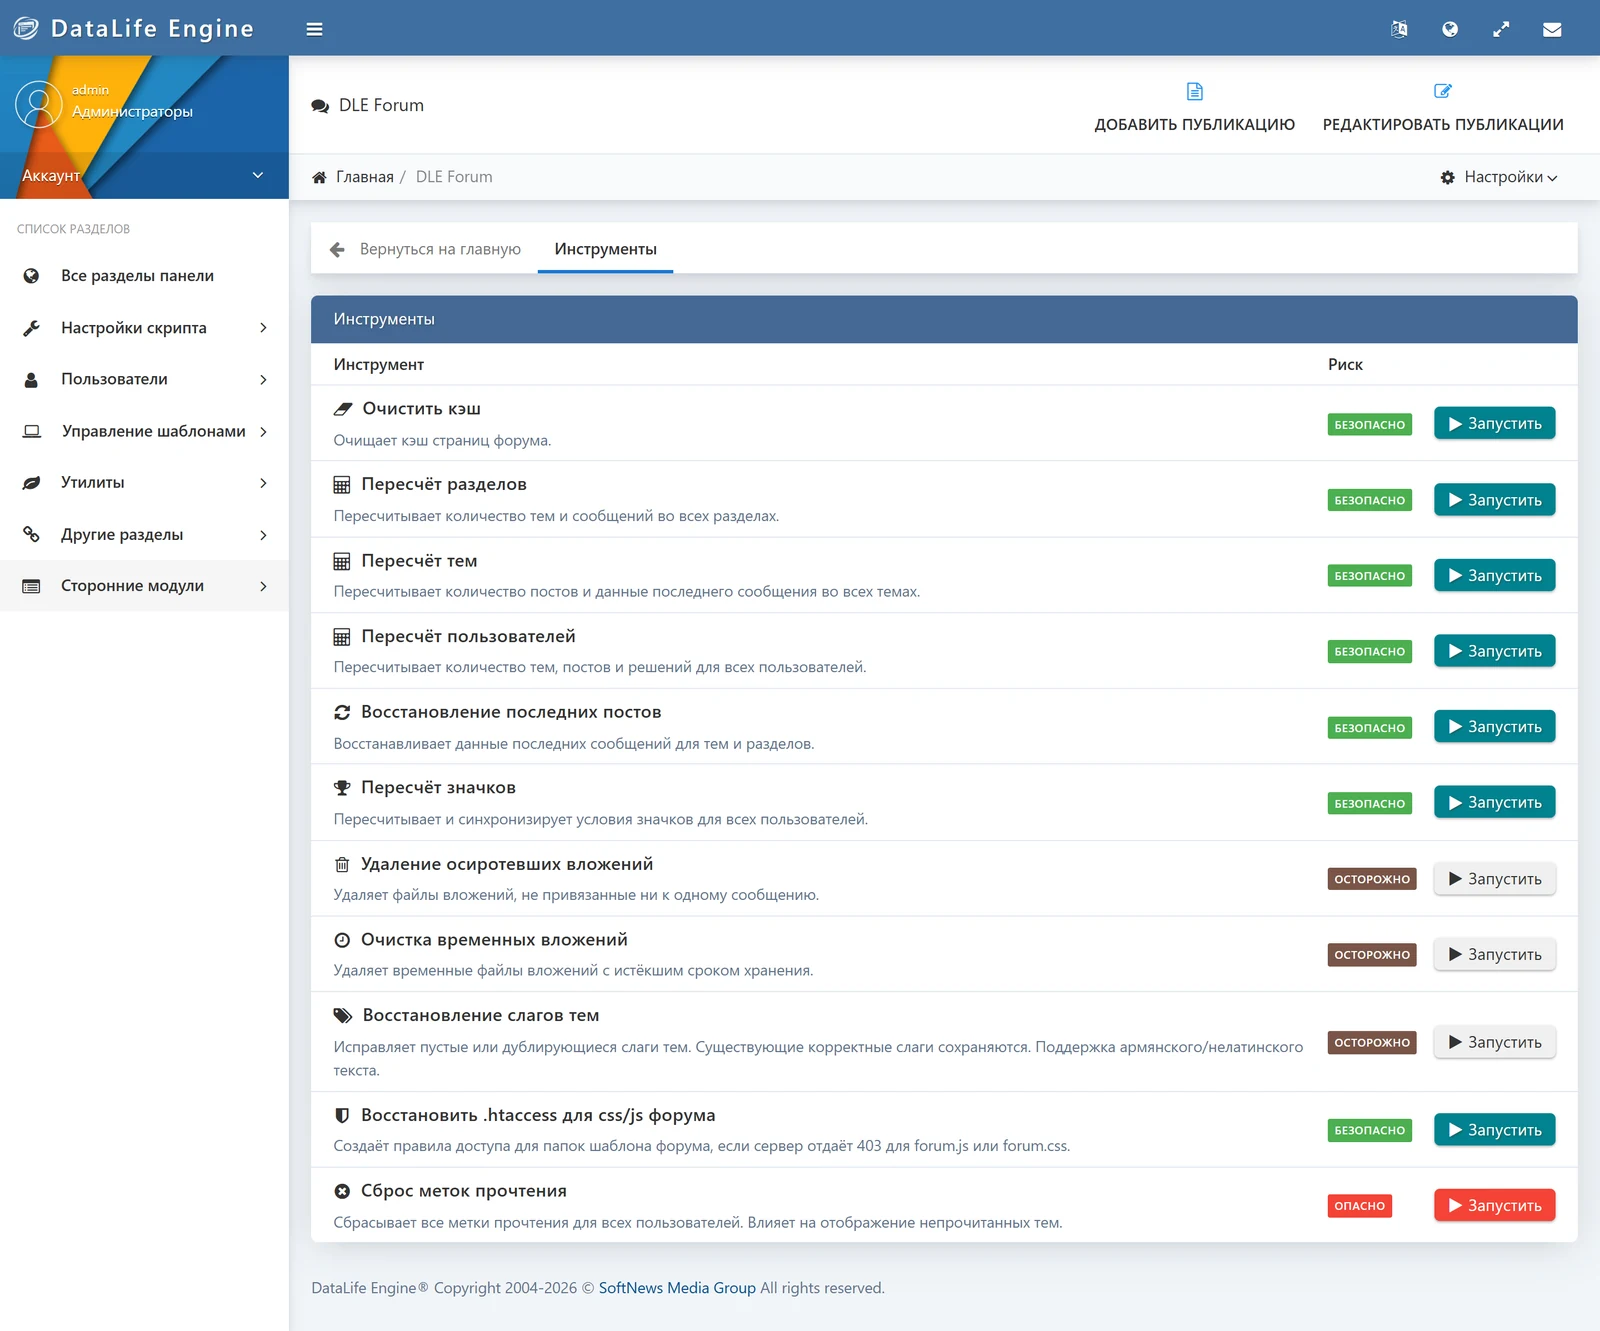Expand the Пользователи sidebar section
The image size is (1600, 1331).
[144, 379]
